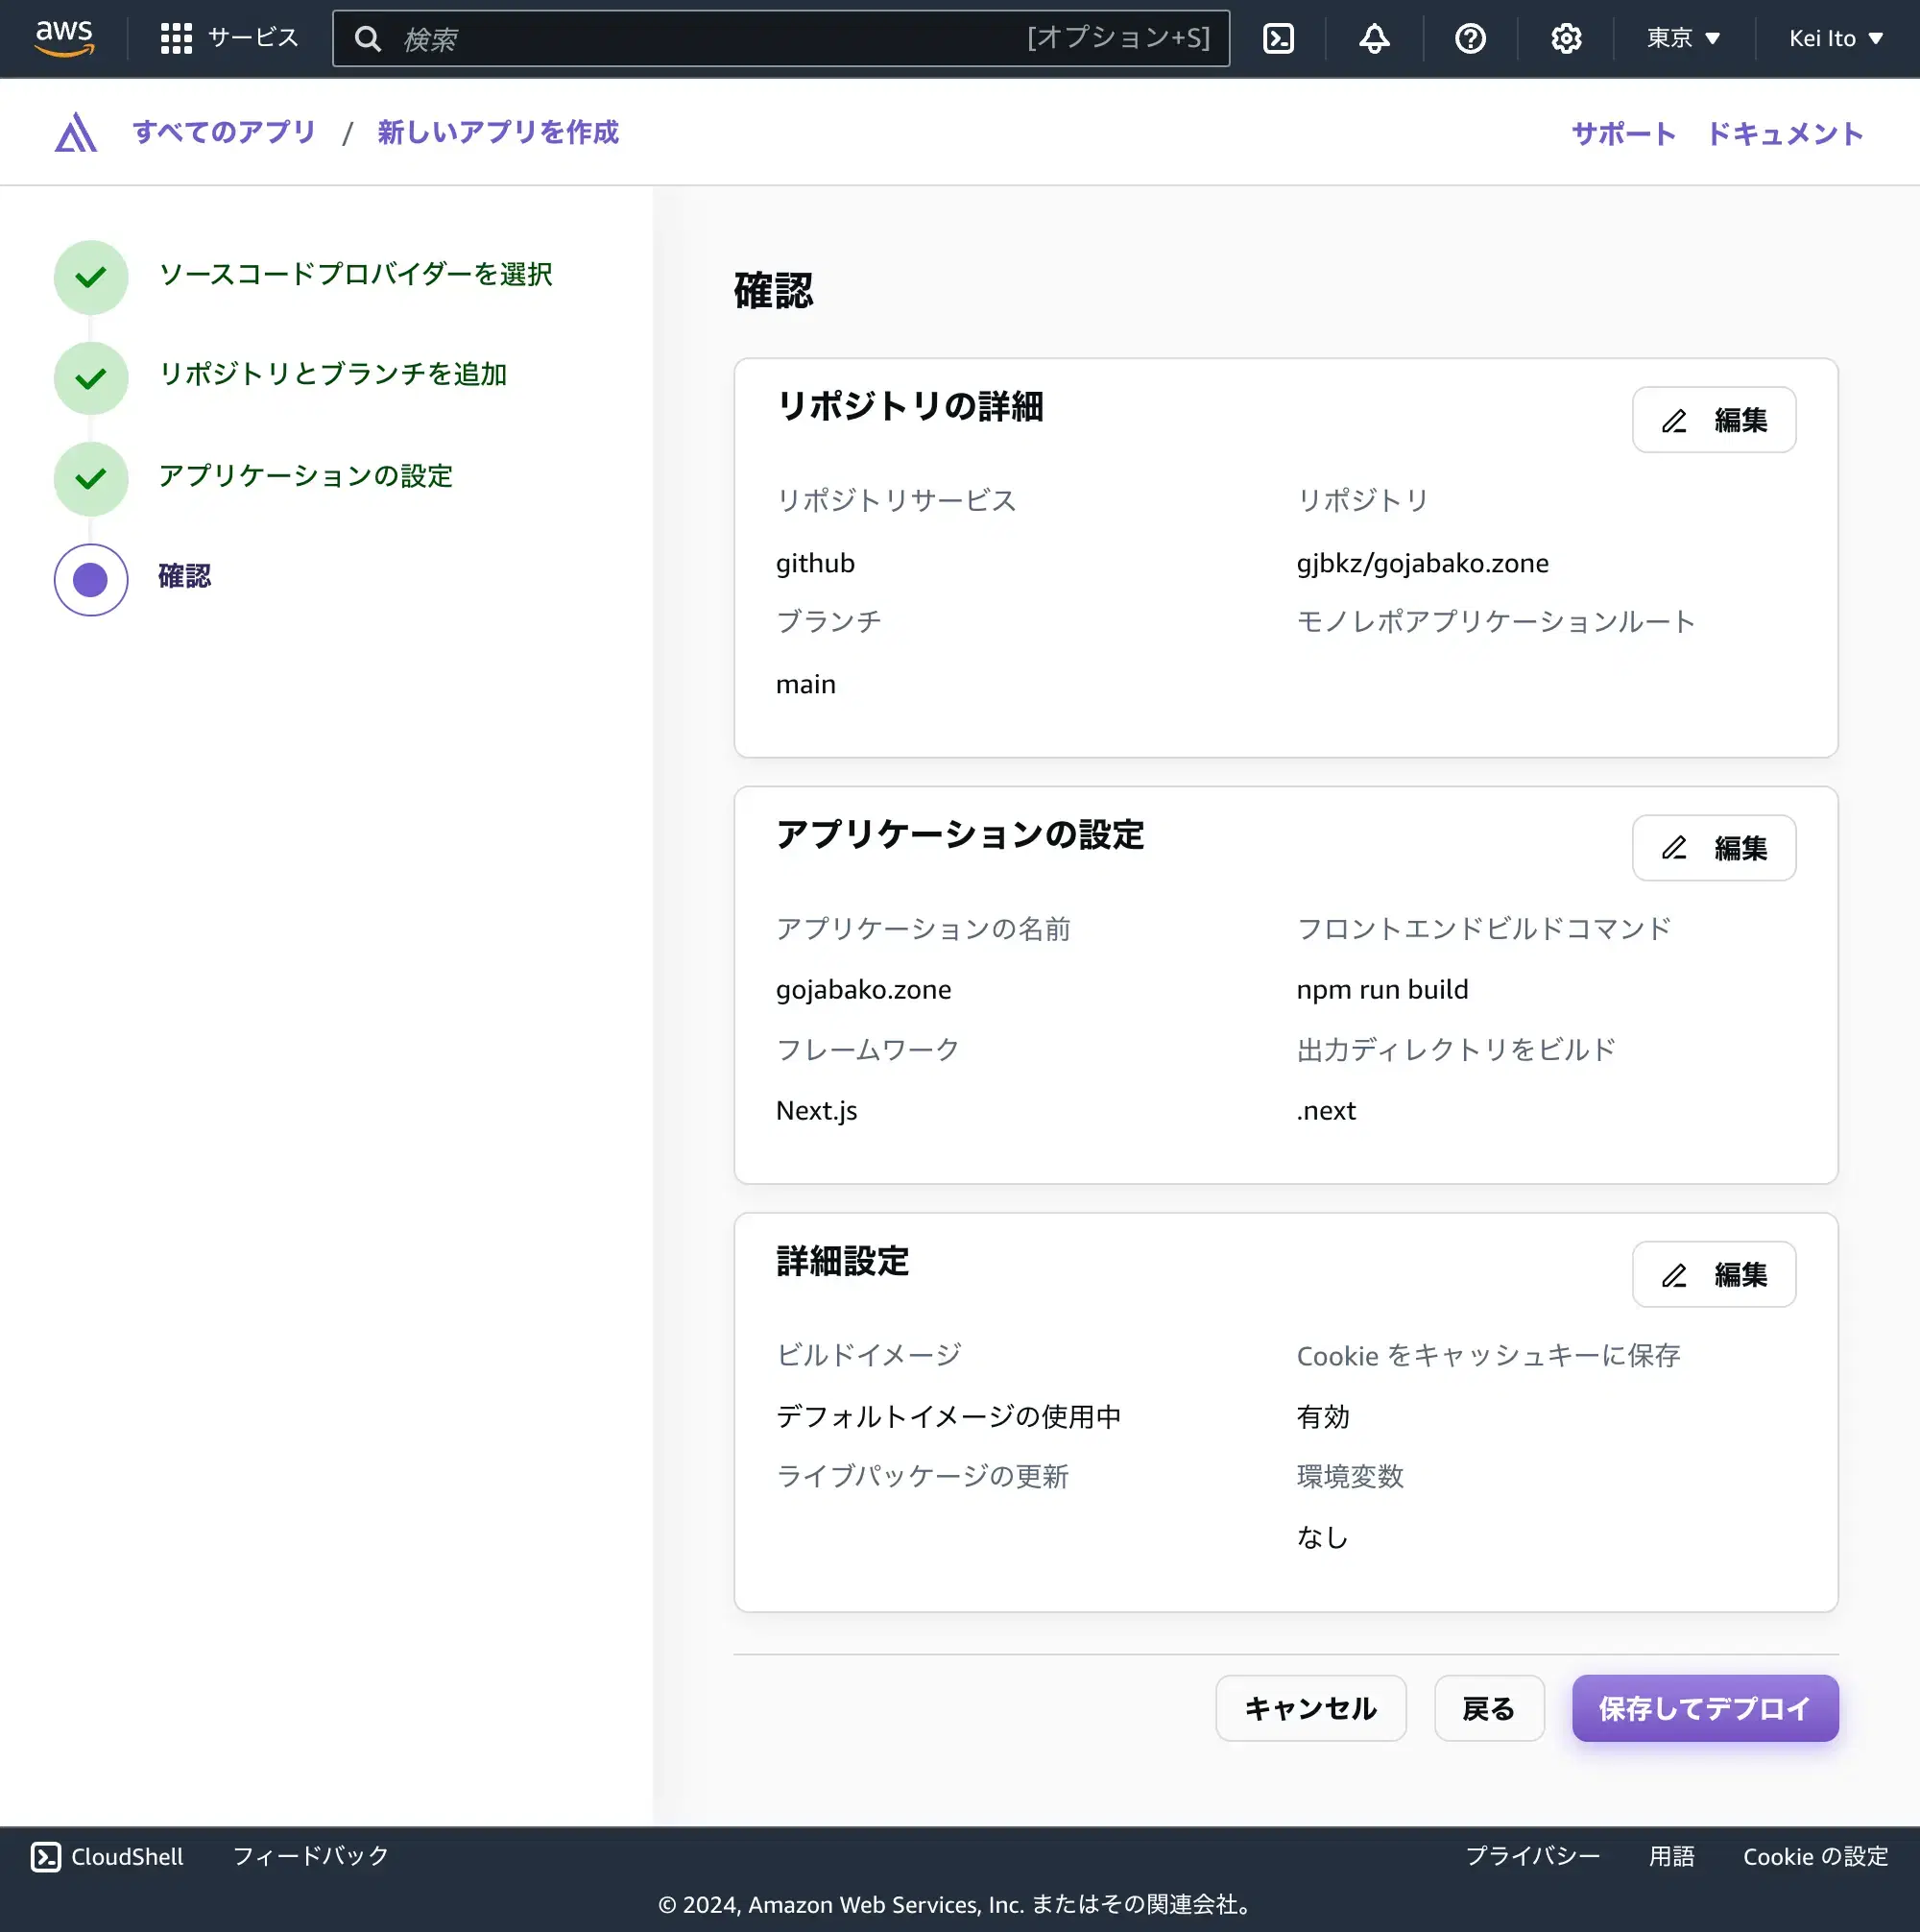Open the services grid icon
This screenshot has width=1920, height=1932.
tap(176, 38)
